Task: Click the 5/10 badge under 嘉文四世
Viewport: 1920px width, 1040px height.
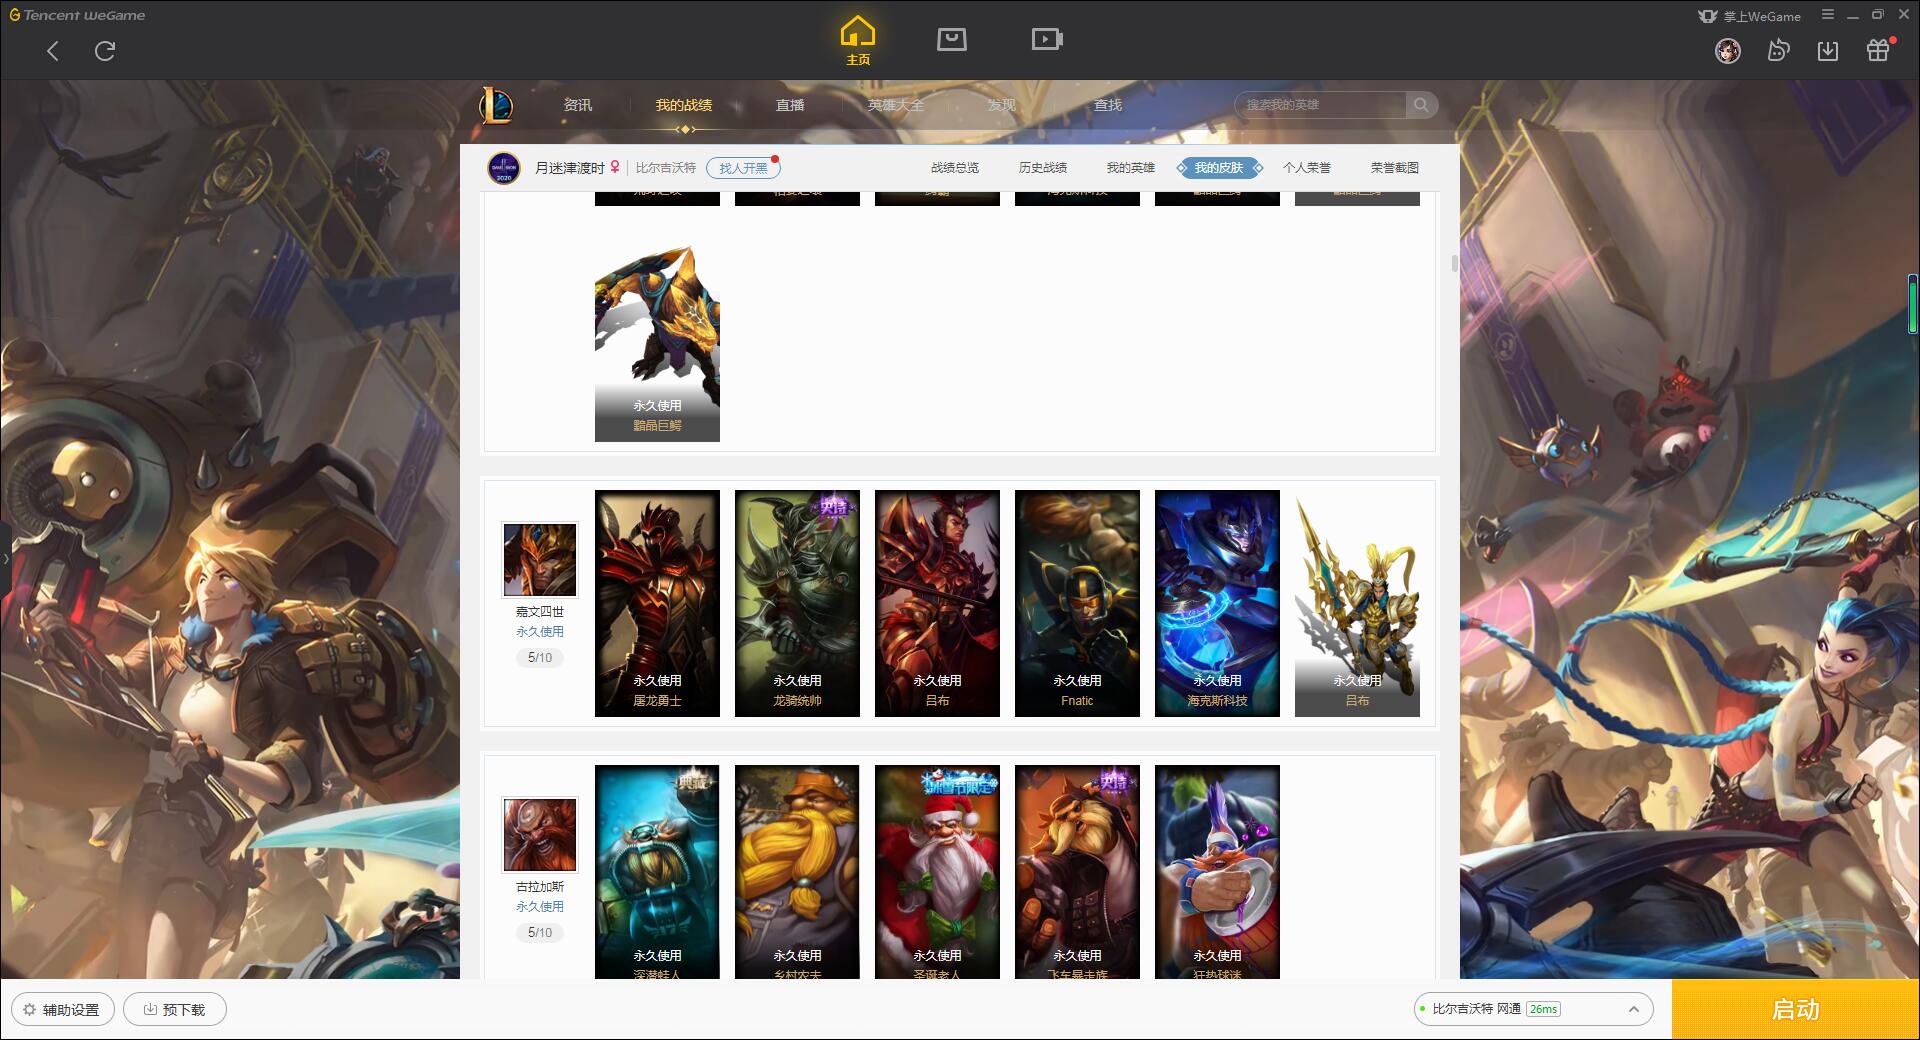Action: [540, 658]
